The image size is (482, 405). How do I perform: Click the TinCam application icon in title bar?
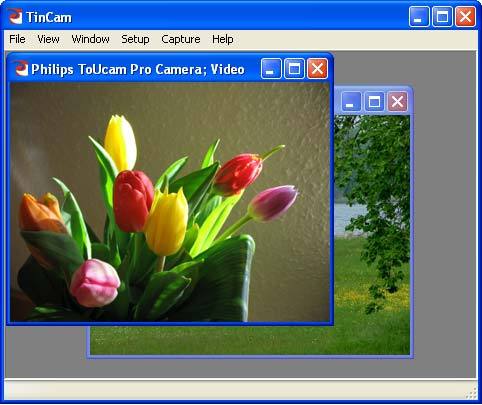(15, 16)
